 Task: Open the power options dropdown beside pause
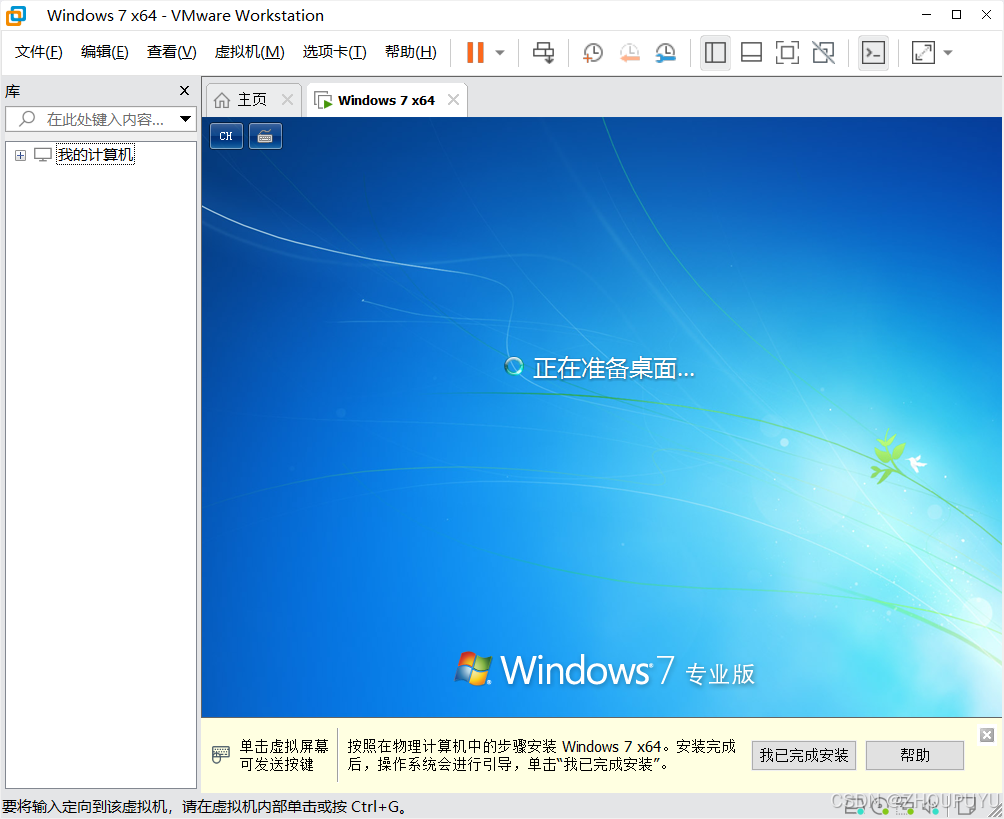pos(500,53)
